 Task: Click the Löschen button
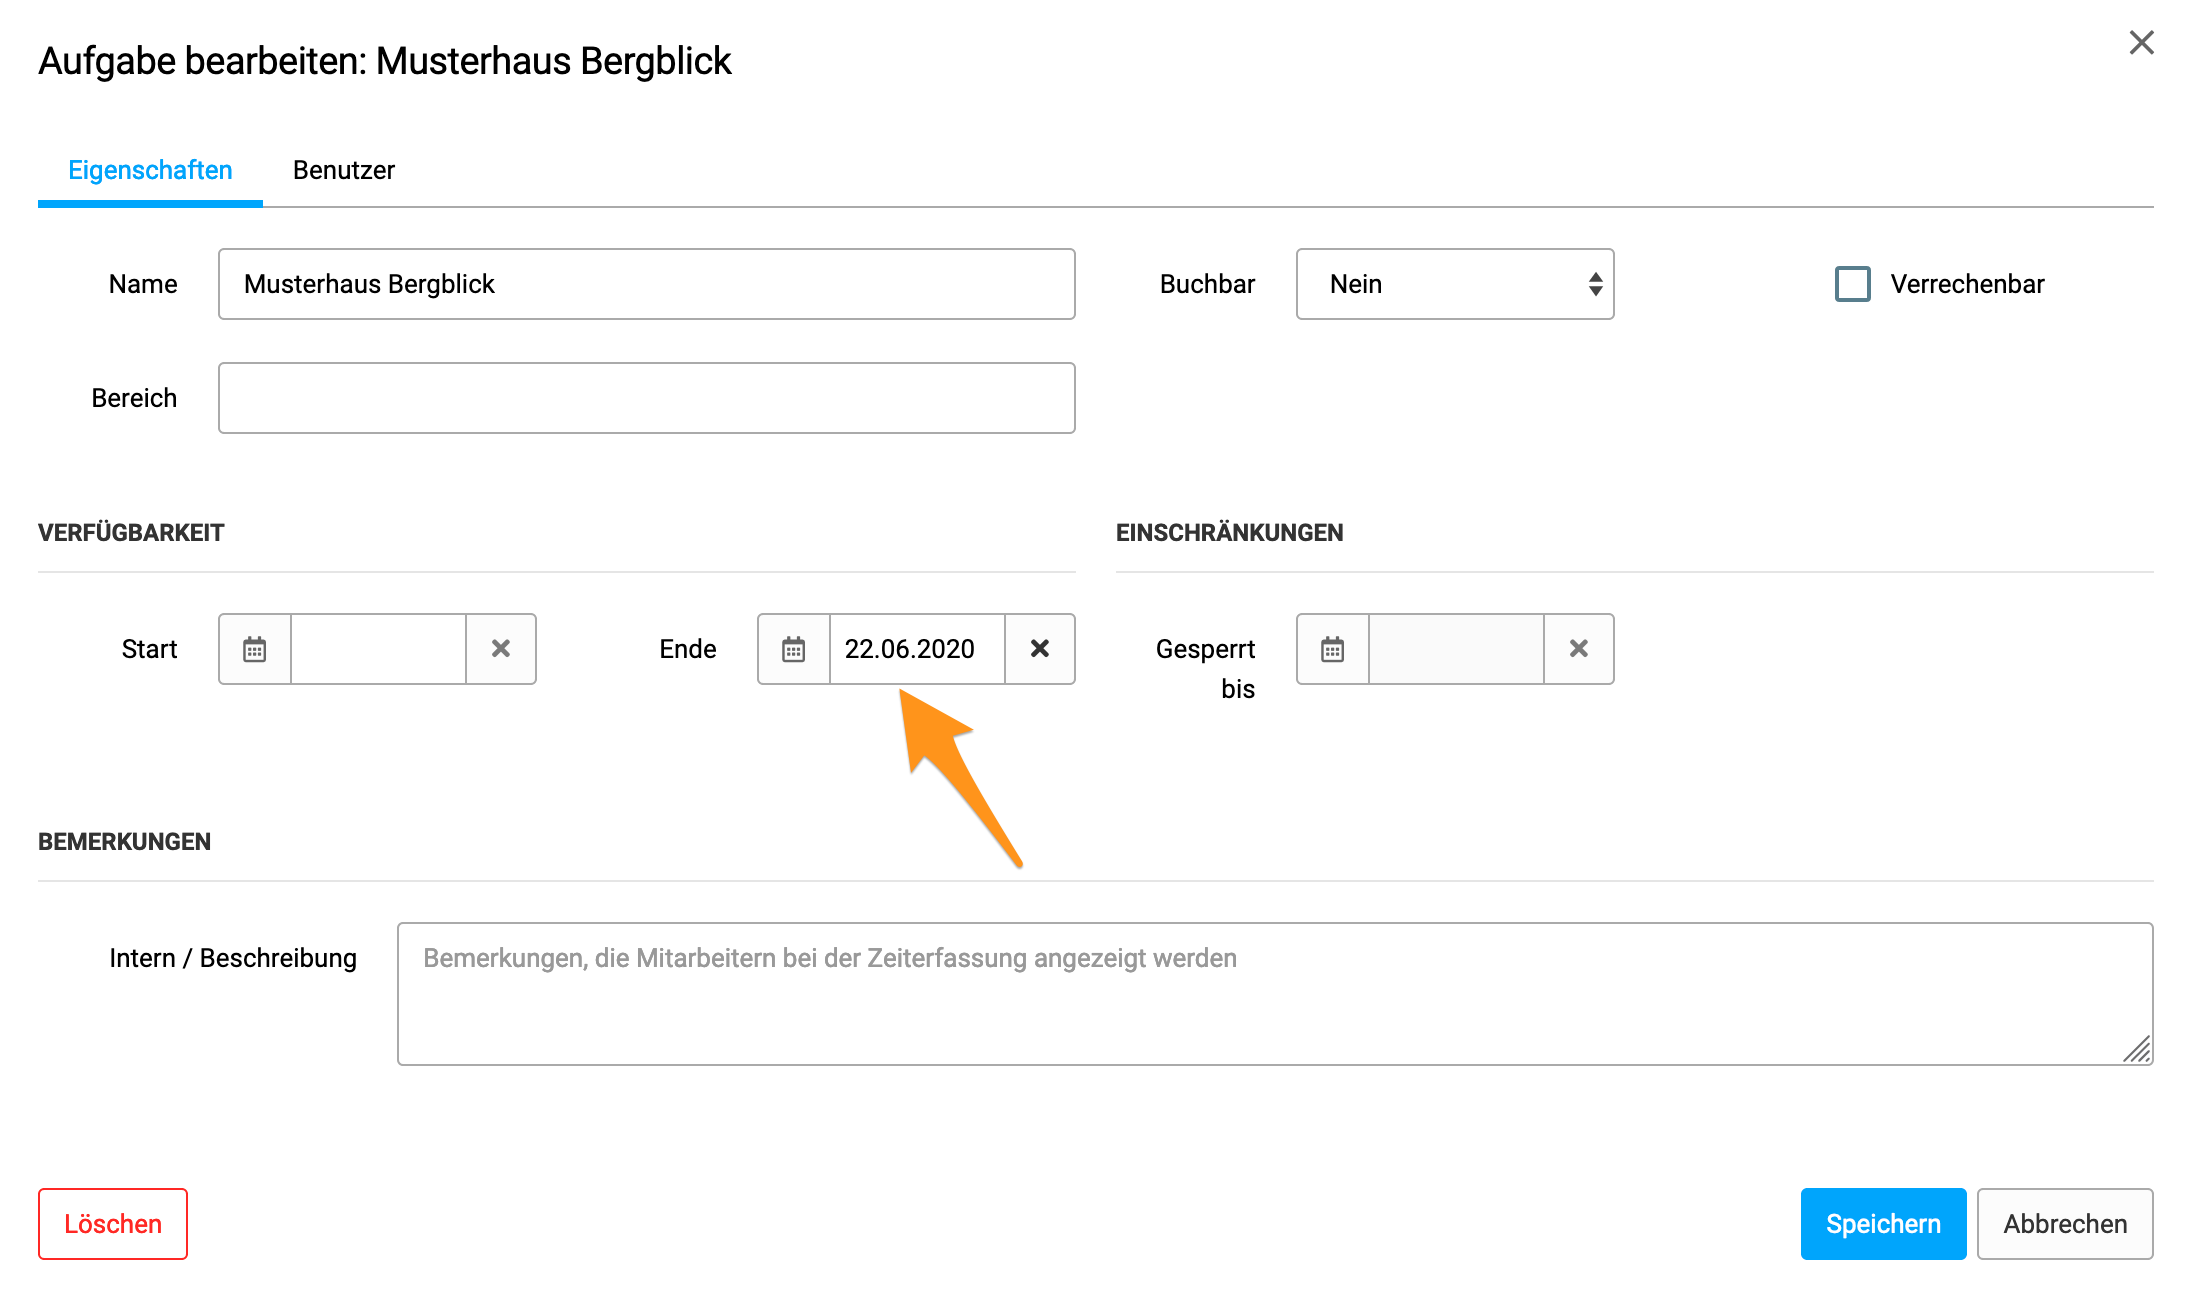pos(113,1224)
